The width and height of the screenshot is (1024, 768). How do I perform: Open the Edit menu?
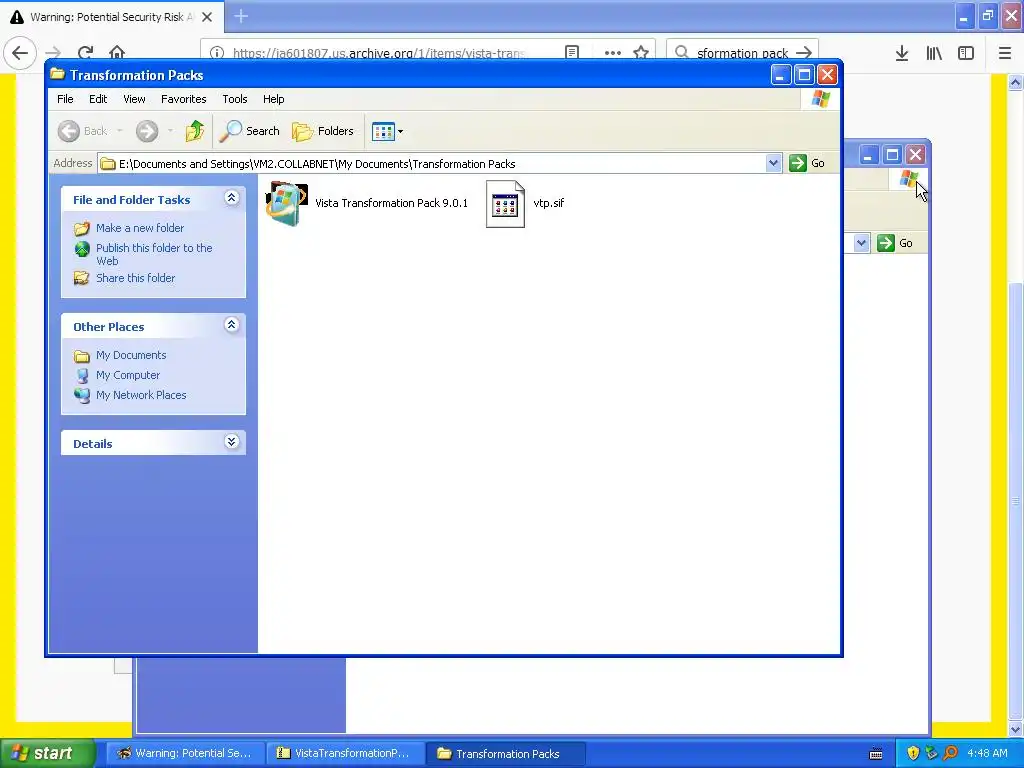(98, 99)
